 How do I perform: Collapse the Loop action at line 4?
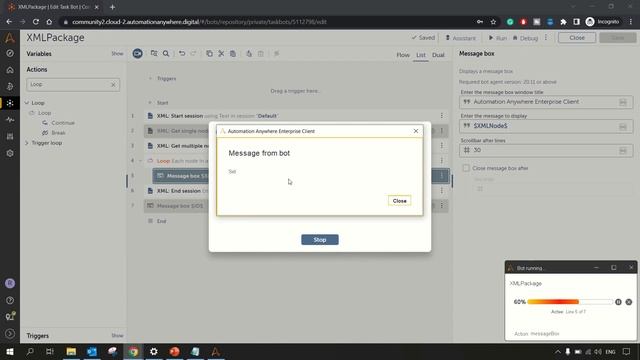click(140, 161)
